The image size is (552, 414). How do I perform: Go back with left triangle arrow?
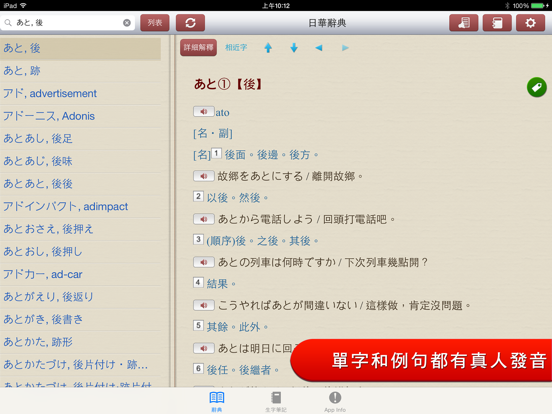[x=319, y=48]
